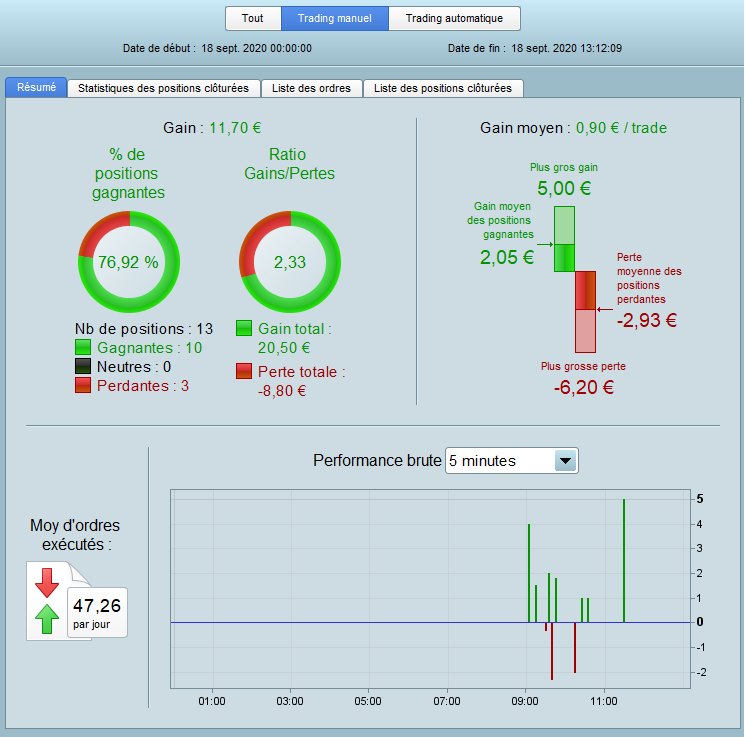This screenshot has width=744, height=737.
Task: Click the green up arrow orders icon
Action: pyautogui.click(x=47, y=619)
